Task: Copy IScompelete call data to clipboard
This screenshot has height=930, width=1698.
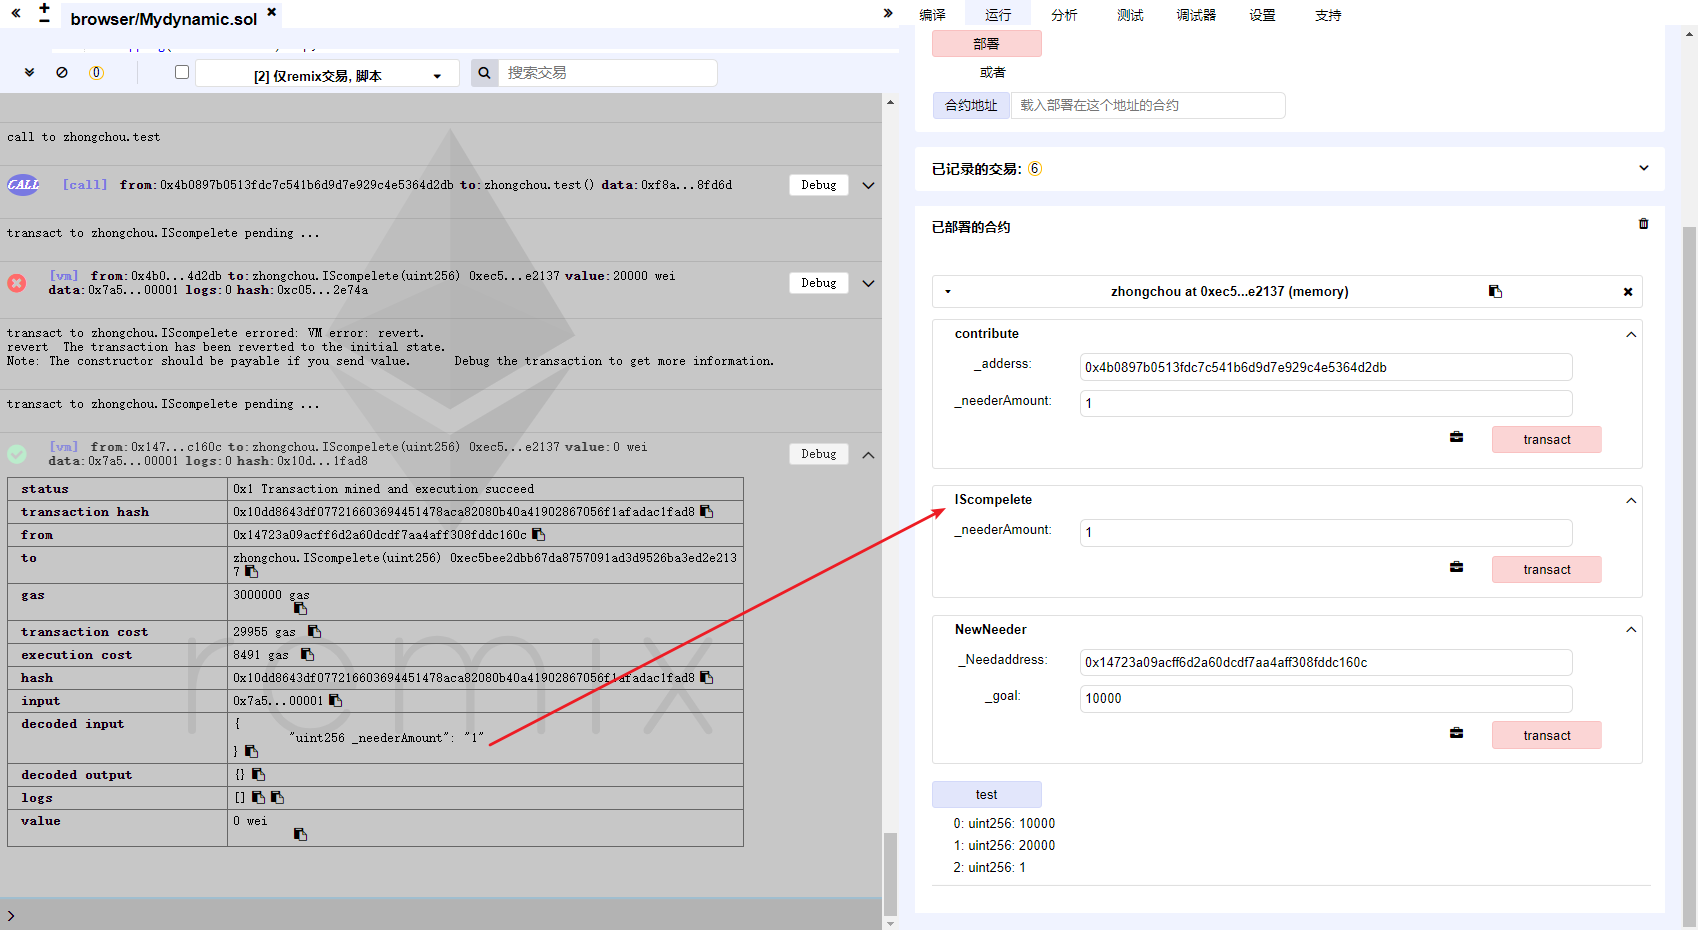Action: (x=1456, y=567)
